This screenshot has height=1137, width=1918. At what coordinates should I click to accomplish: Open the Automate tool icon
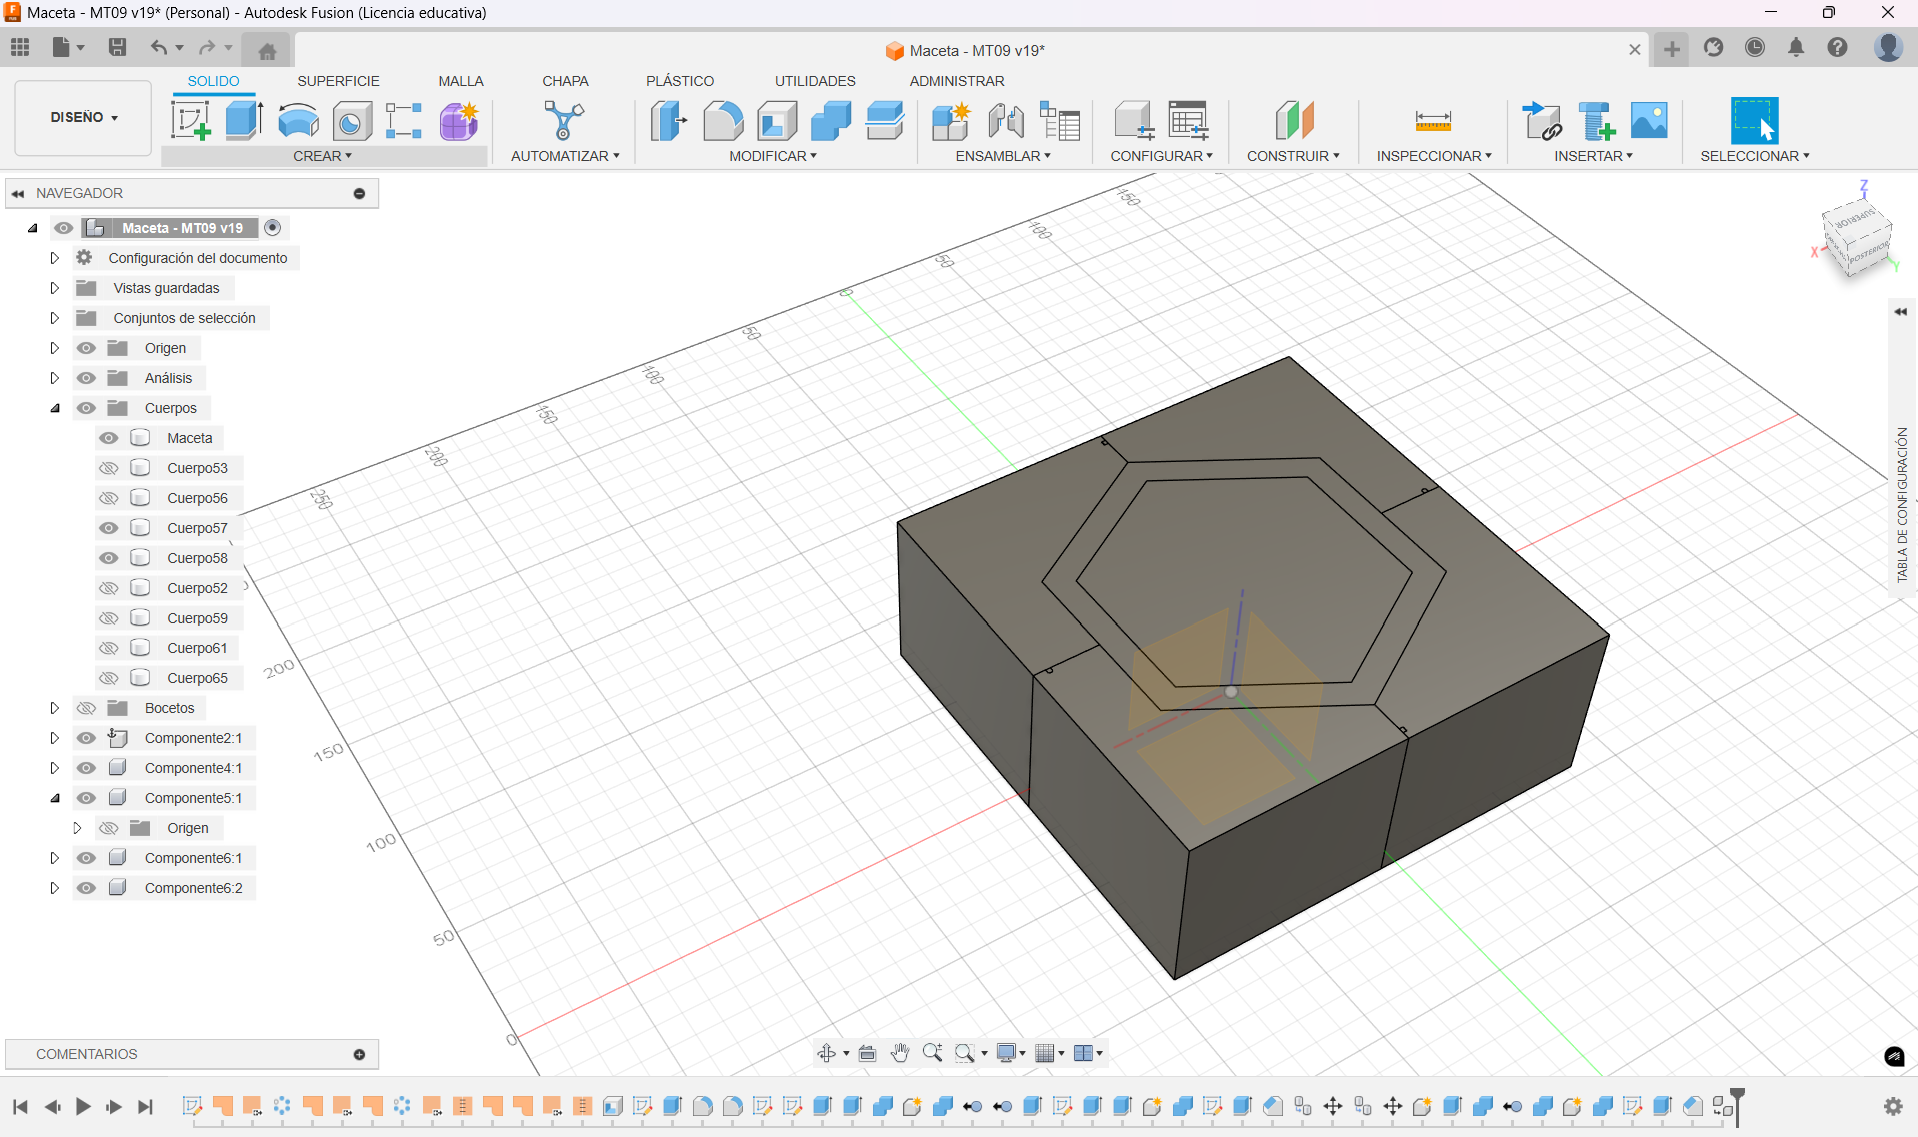coord(564,121)
